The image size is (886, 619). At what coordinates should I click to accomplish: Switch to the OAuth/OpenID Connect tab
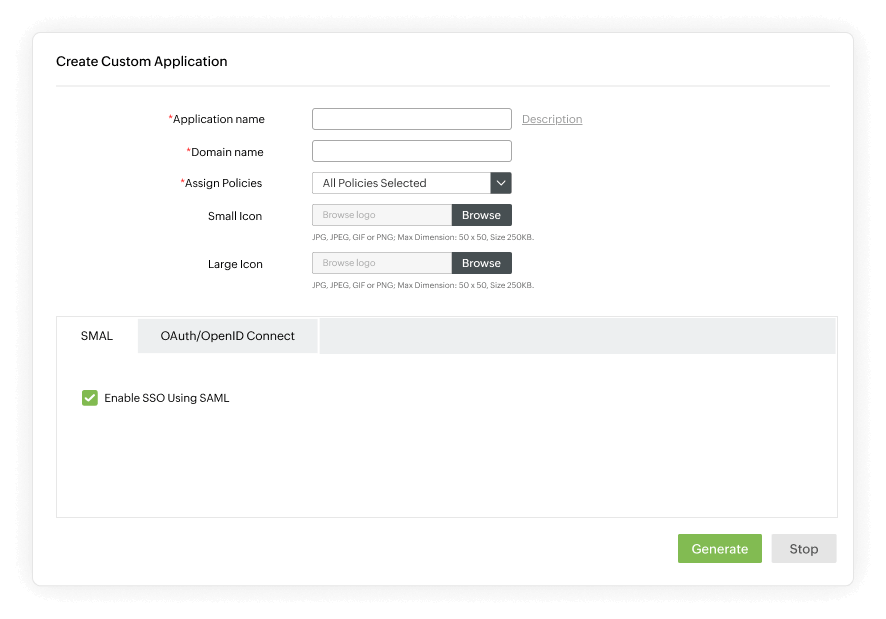227,336
